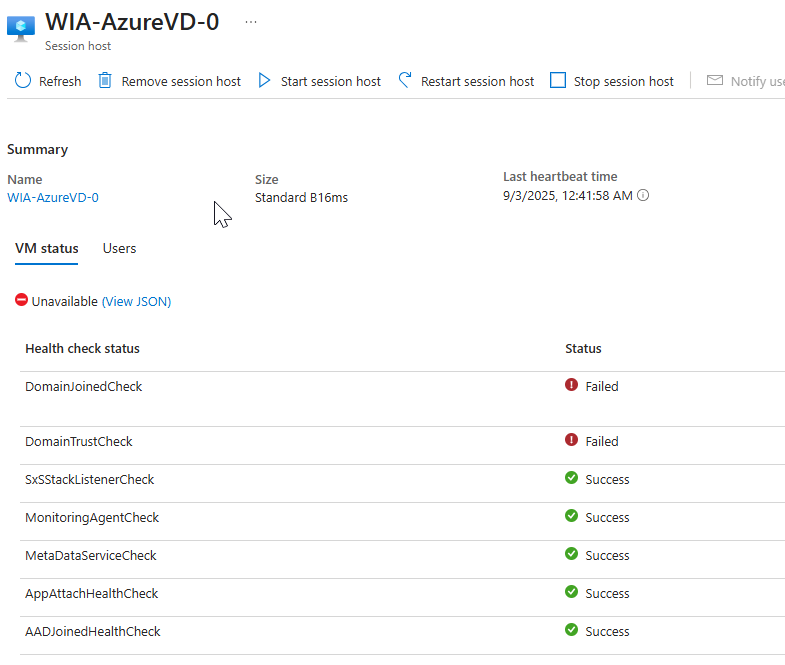The width and height of the screenshot is (785, 665).
Task: Click Success text for AADJoinedHealthCheck
Action: [x=607, y=632]
